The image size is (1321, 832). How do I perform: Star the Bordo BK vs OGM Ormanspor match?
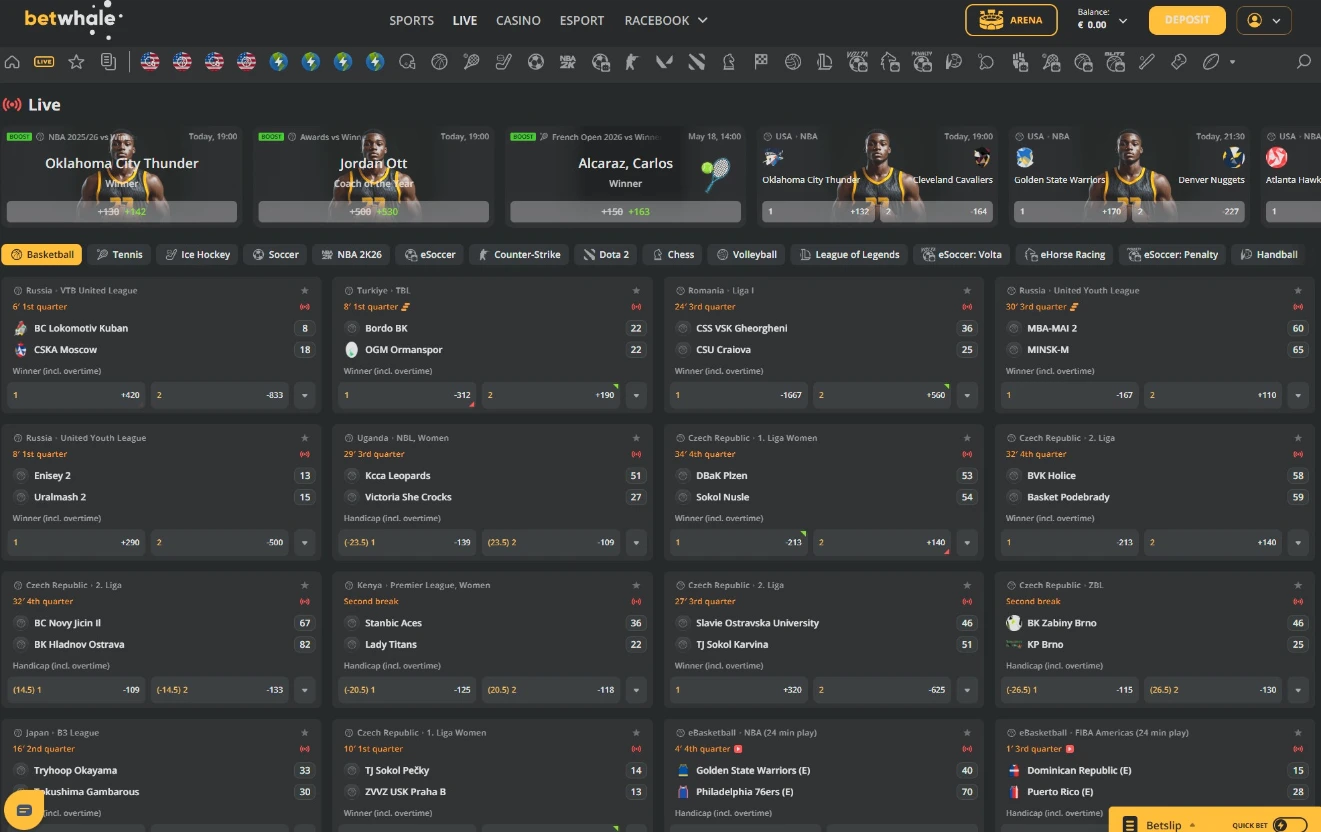coord(636,291)
